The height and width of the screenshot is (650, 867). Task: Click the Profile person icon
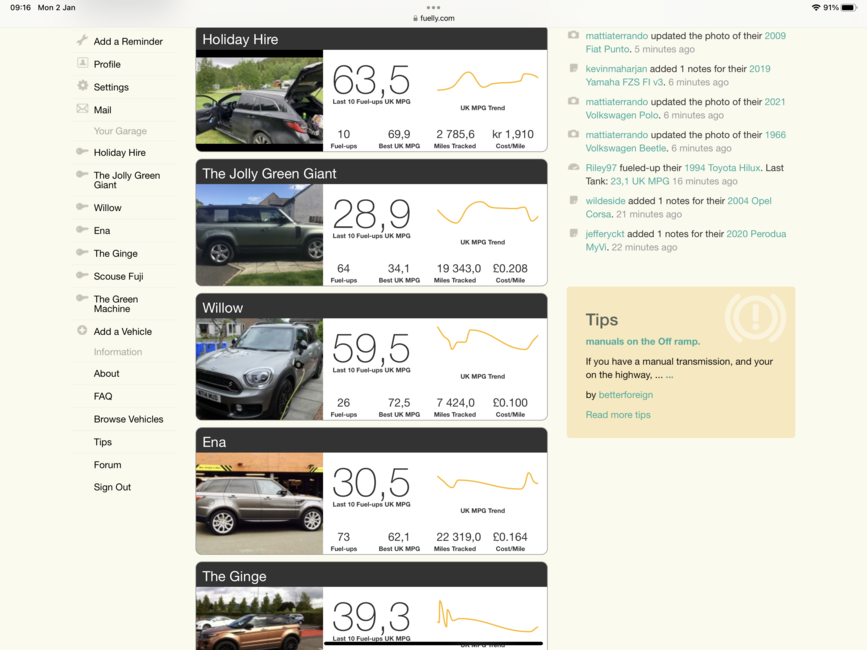click(82, 63)
